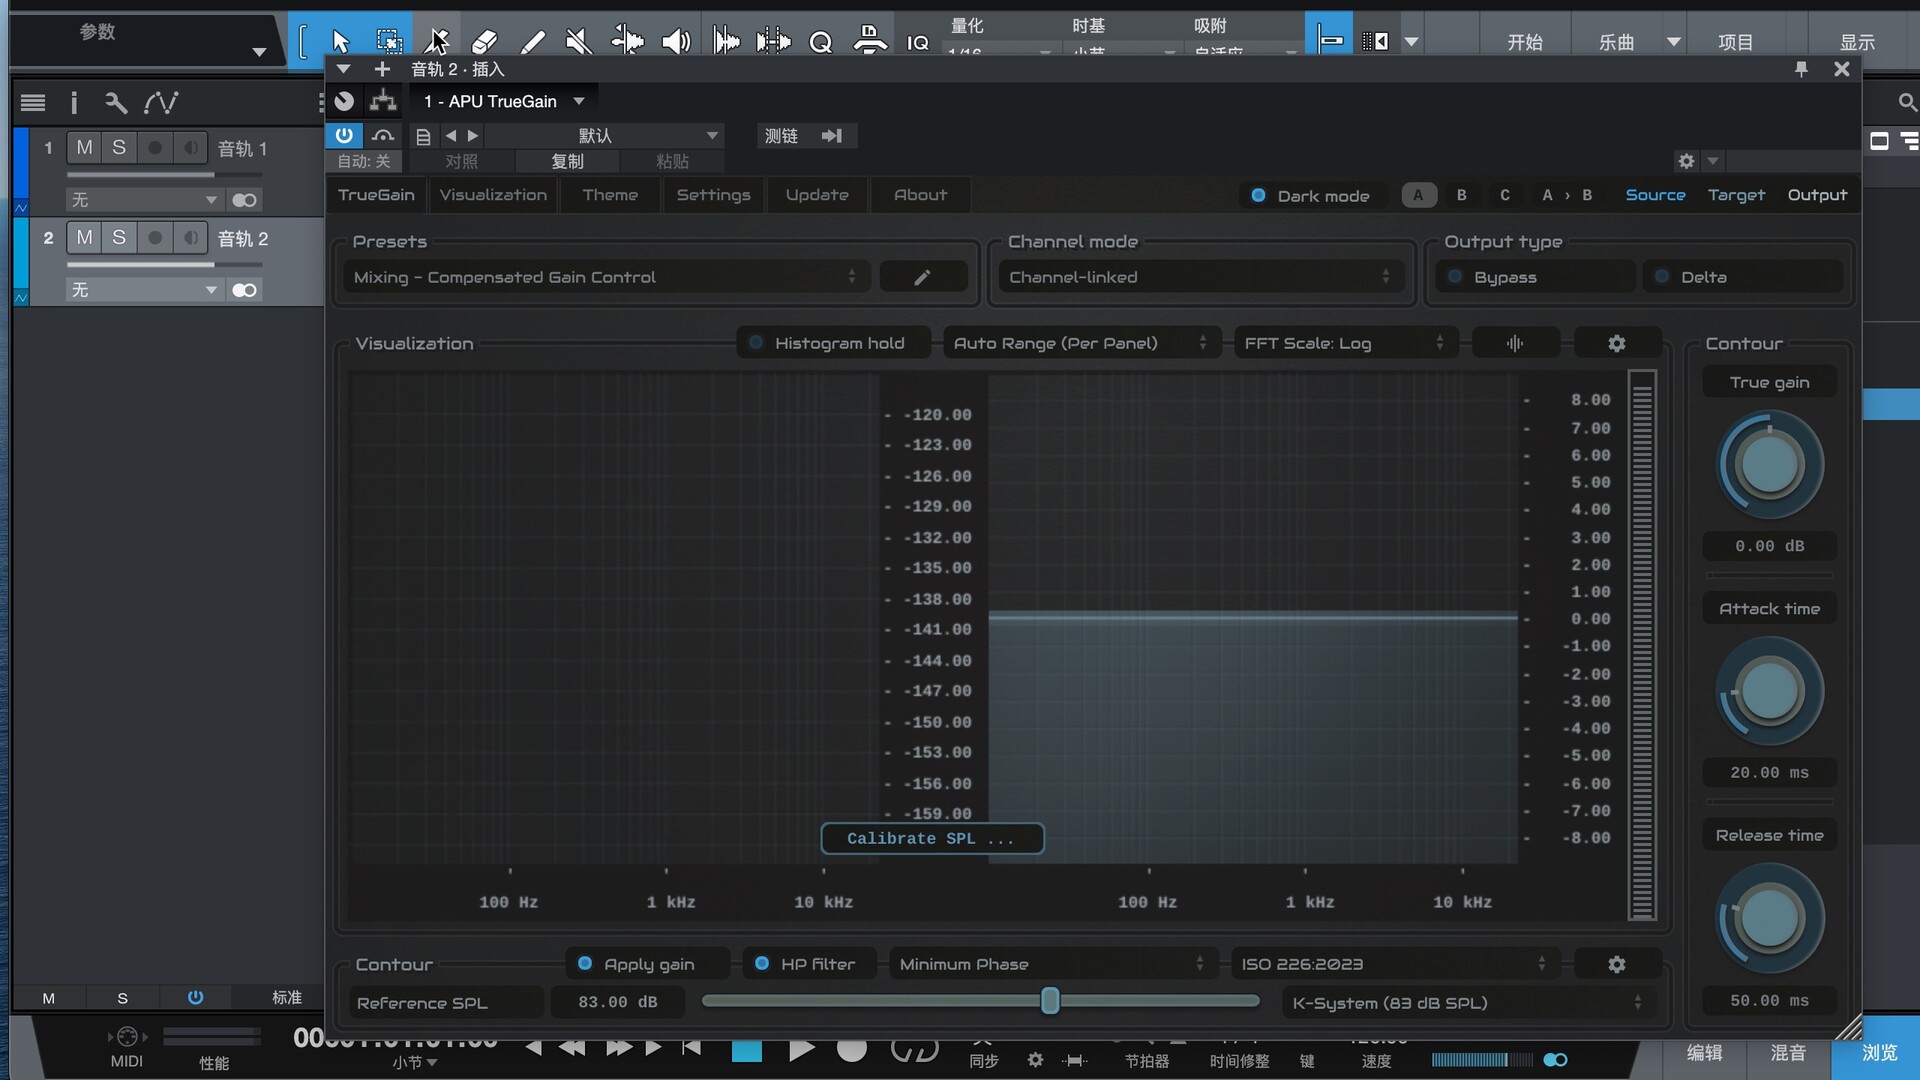The width and height of the screenshot is (1920, 1080).
Task: Arm record on 音轨 2
Action: (x=154, y=238)
